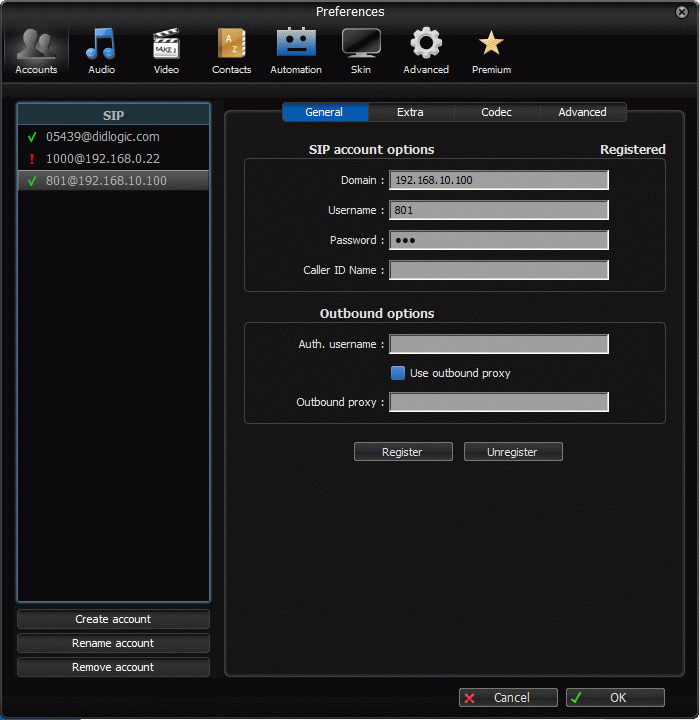Switch to the Codec tab
Screen dimensions: 700x720
click(x=497, y=112)
